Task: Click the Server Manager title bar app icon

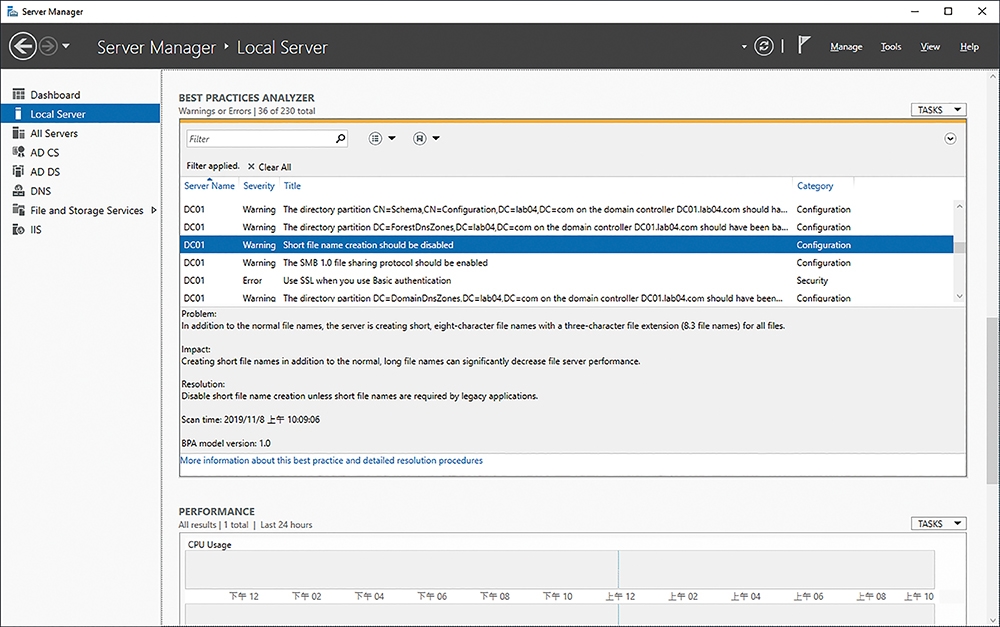Action: point(12,11)
